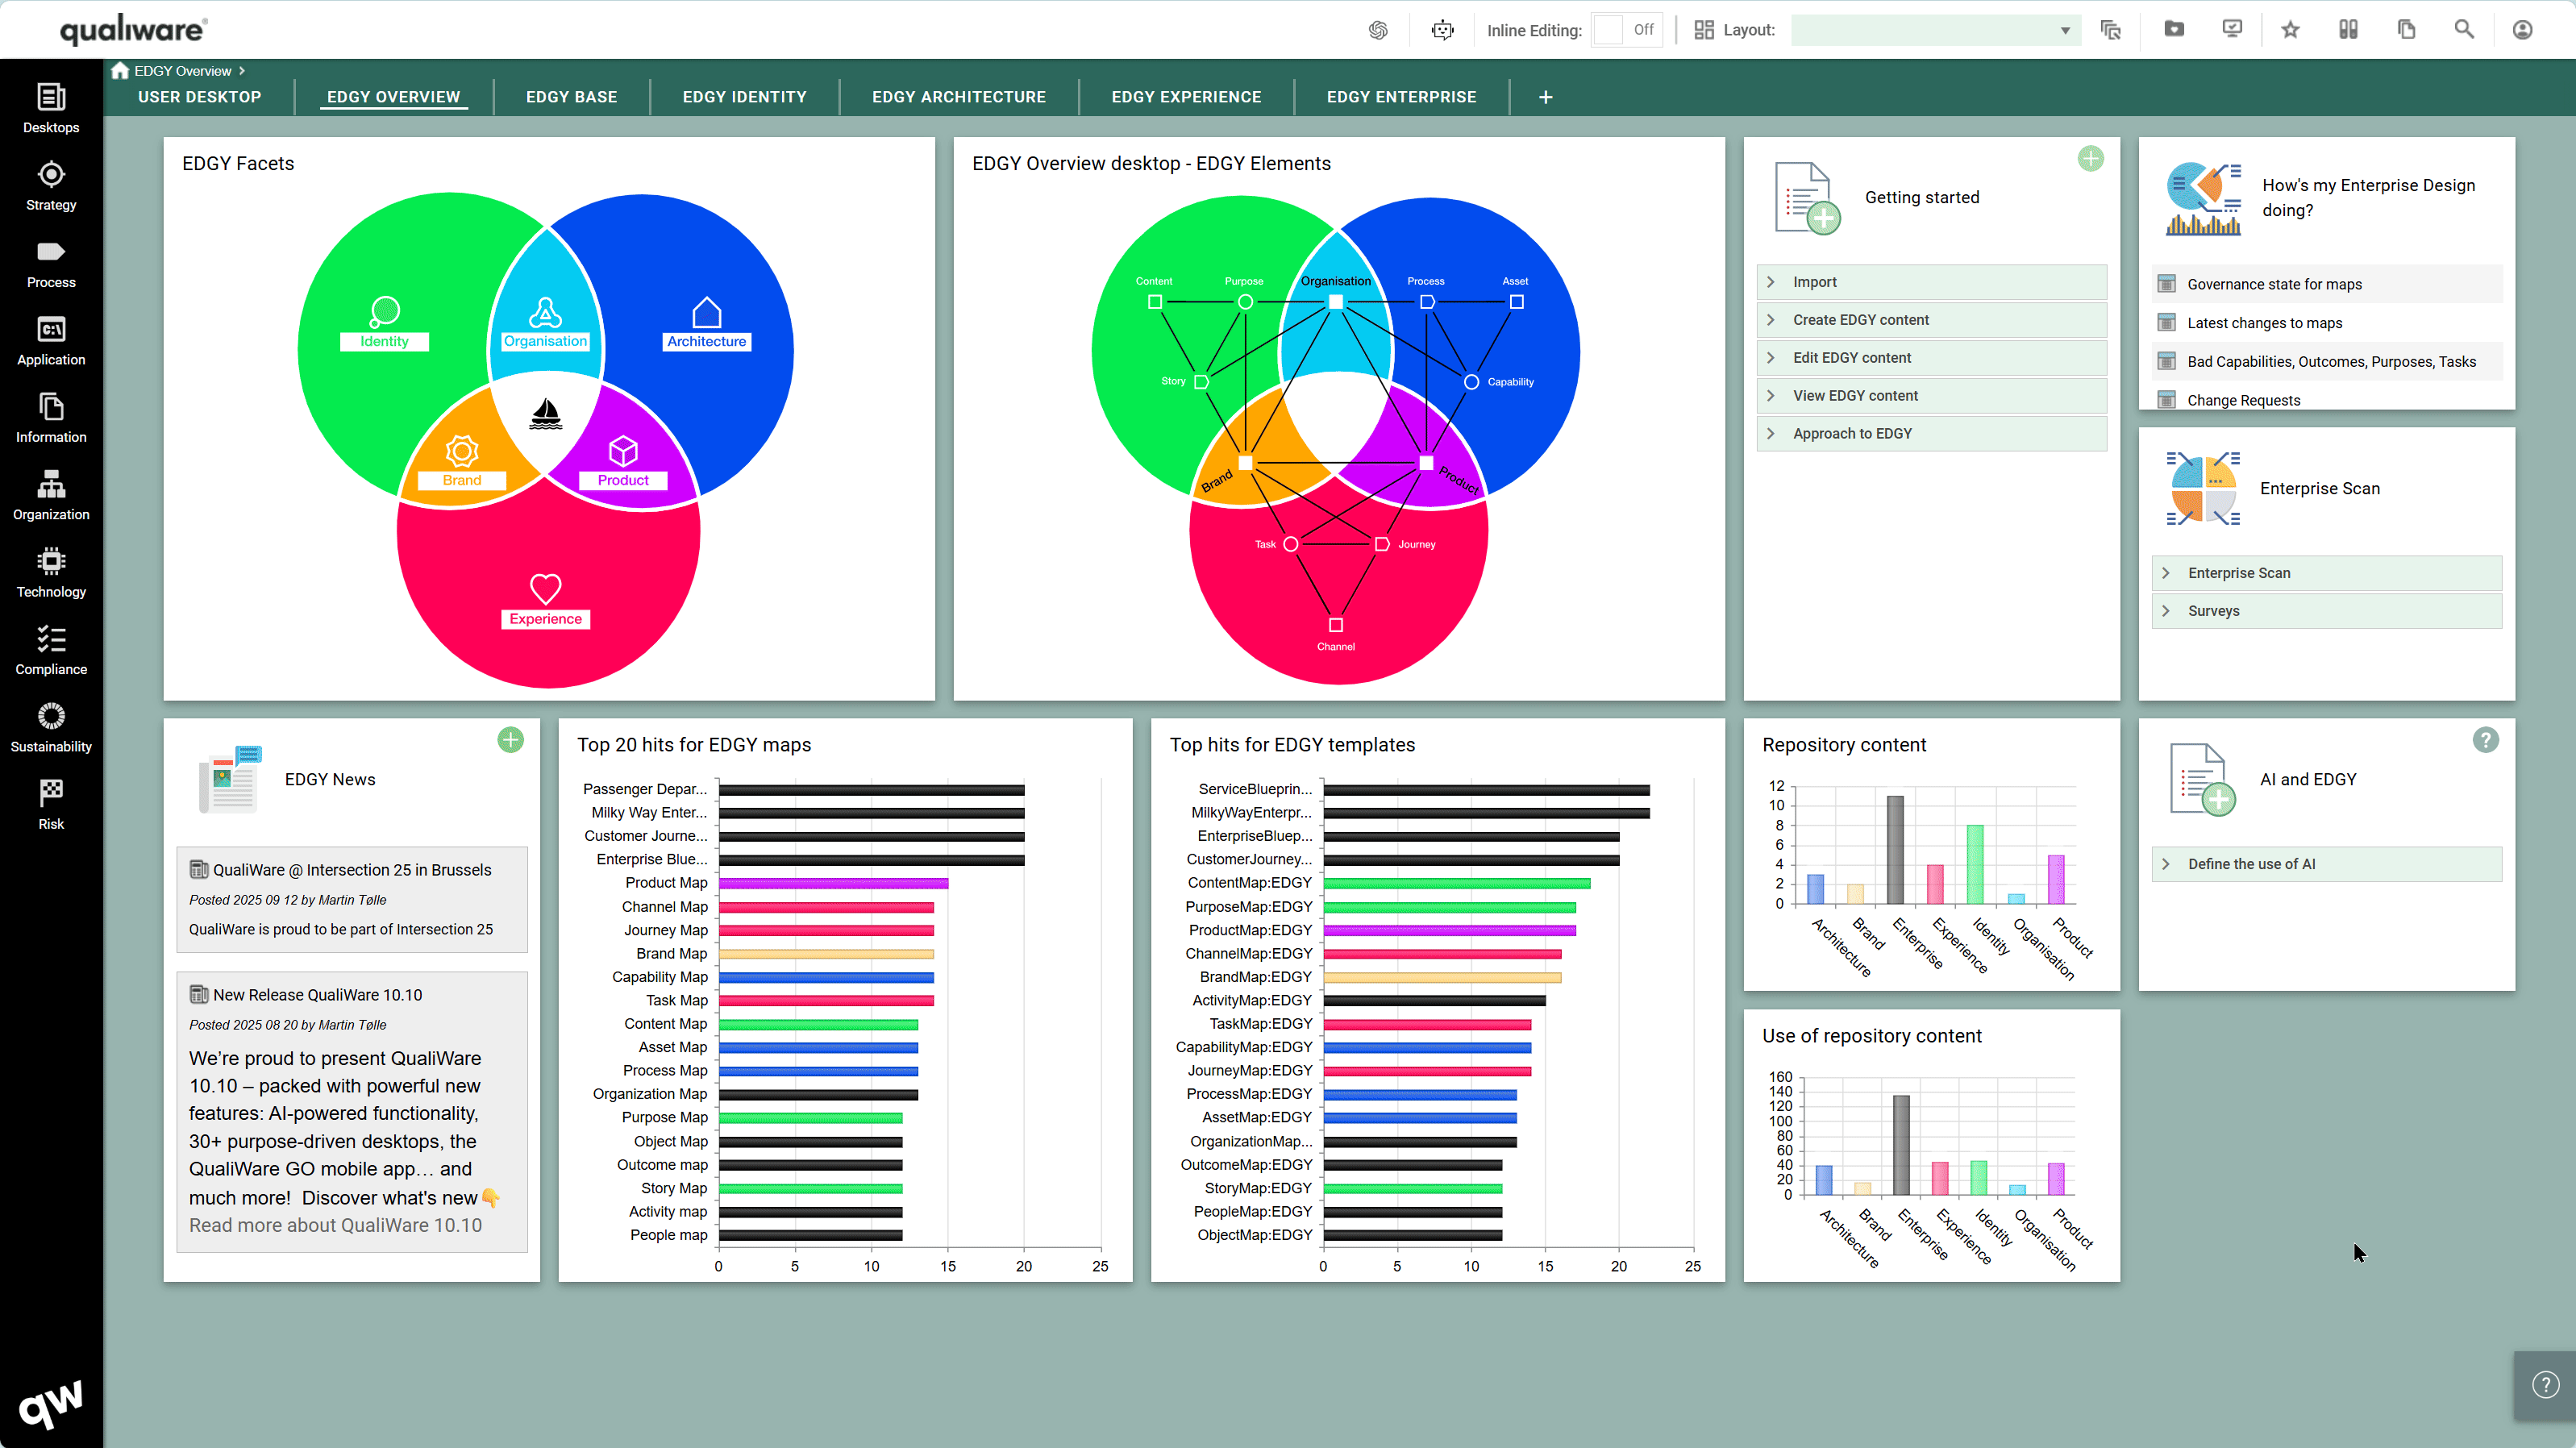This screenshot has width=2576, height=1448.
Task: Click the copy documents icon in top bar
Action: tap(2406, 30)
